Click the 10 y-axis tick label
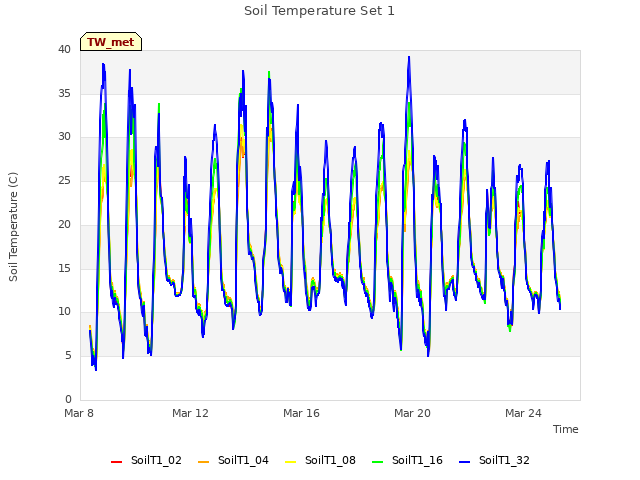This screenshot has height=480, width=640. point(64,312)
